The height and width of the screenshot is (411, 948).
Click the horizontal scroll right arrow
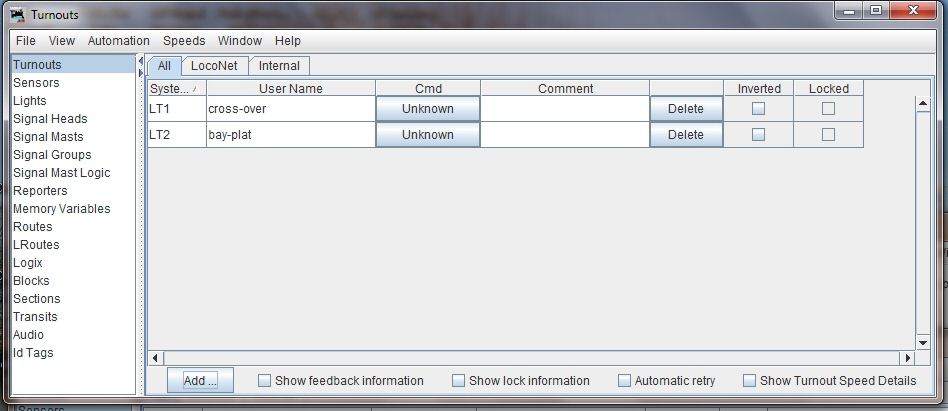(x=907, y=358)
